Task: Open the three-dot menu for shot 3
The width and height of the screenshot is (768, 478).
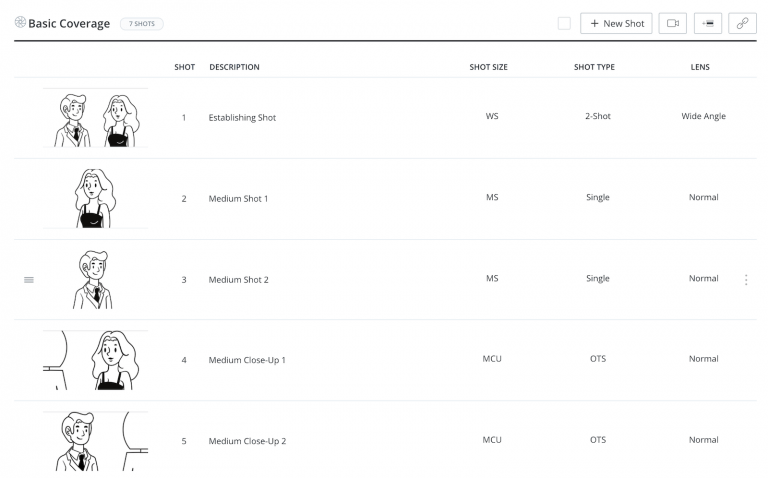Action: (746, 280)
